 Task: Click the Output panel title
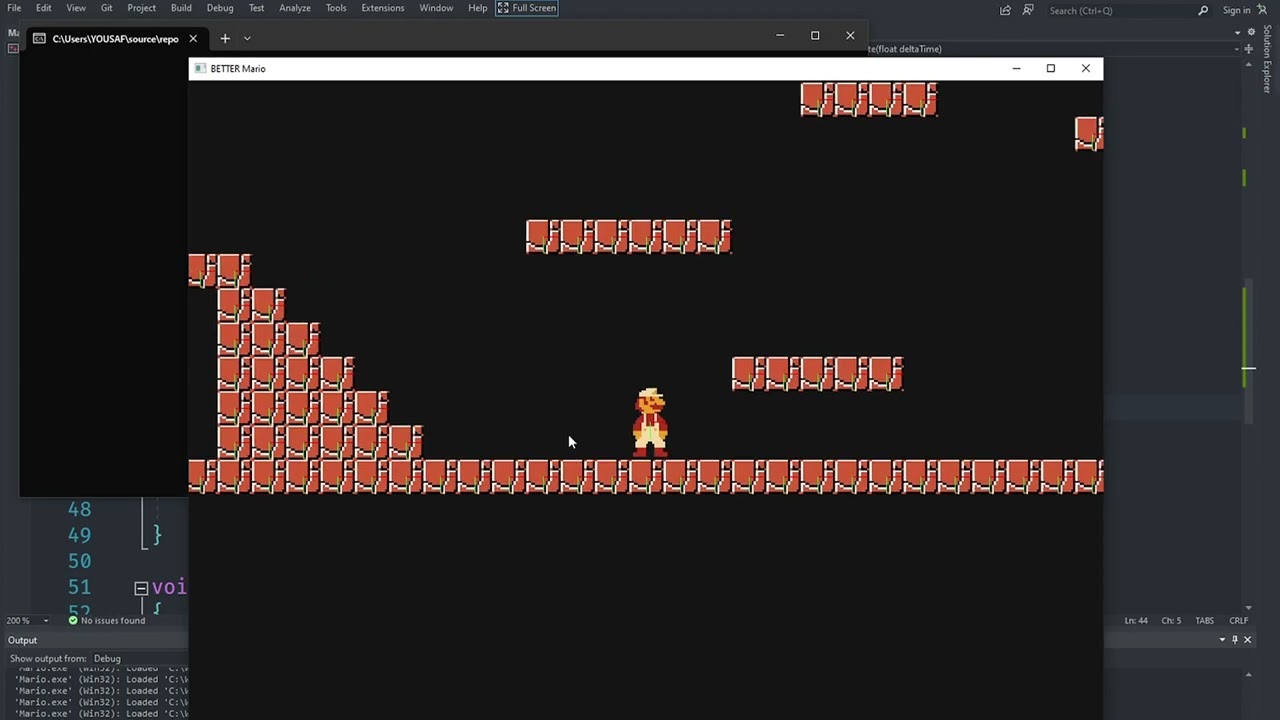22,640
